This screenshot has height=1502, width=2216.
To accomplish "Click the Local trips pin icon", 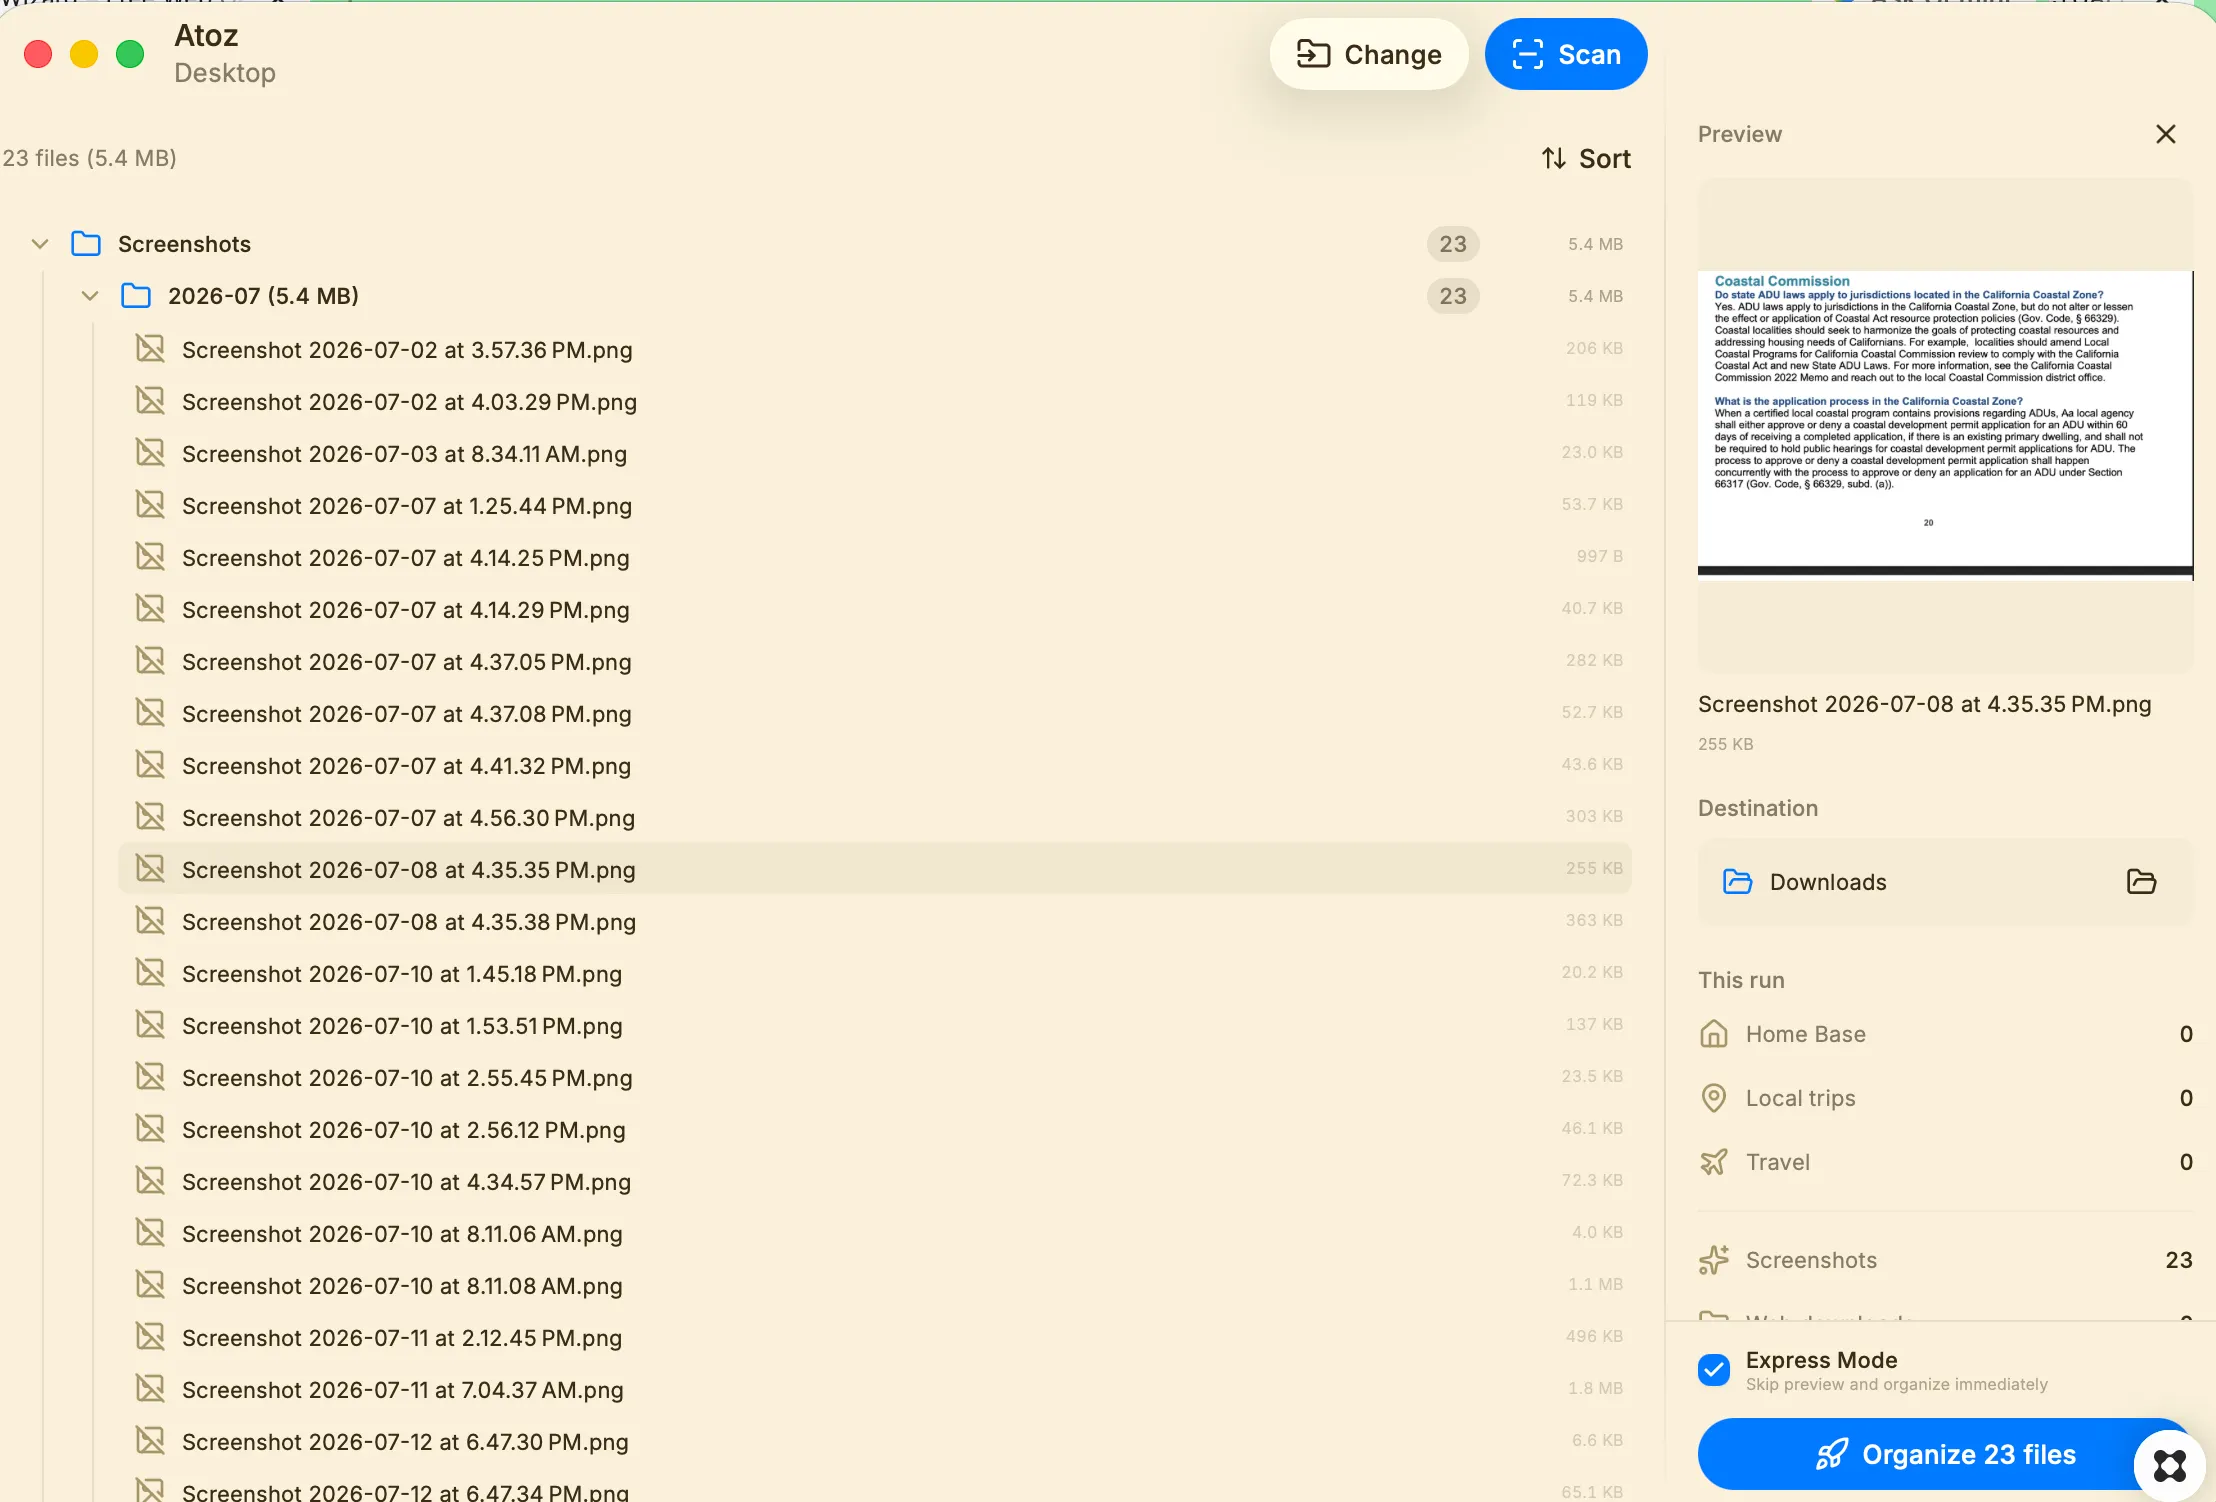I will pos(1714,1098).
